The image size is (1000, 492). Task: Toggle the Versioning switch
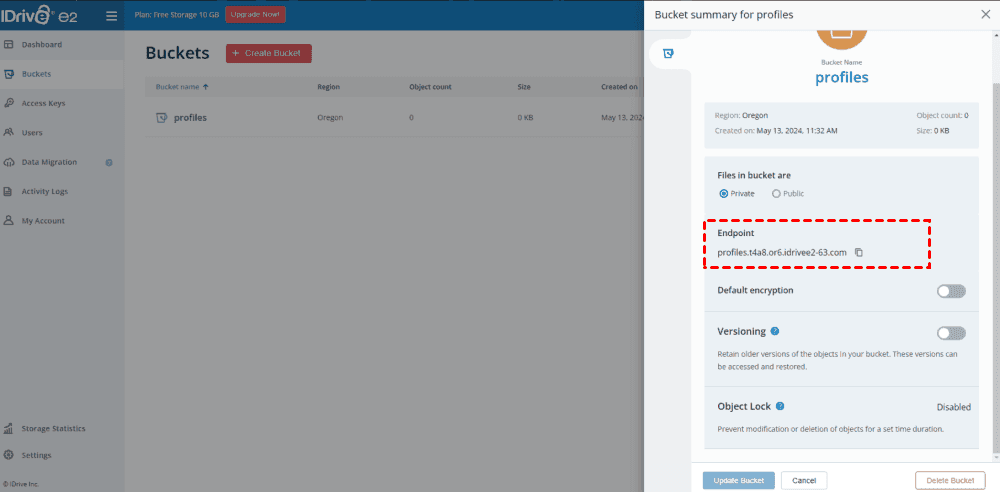coord(951,333)
